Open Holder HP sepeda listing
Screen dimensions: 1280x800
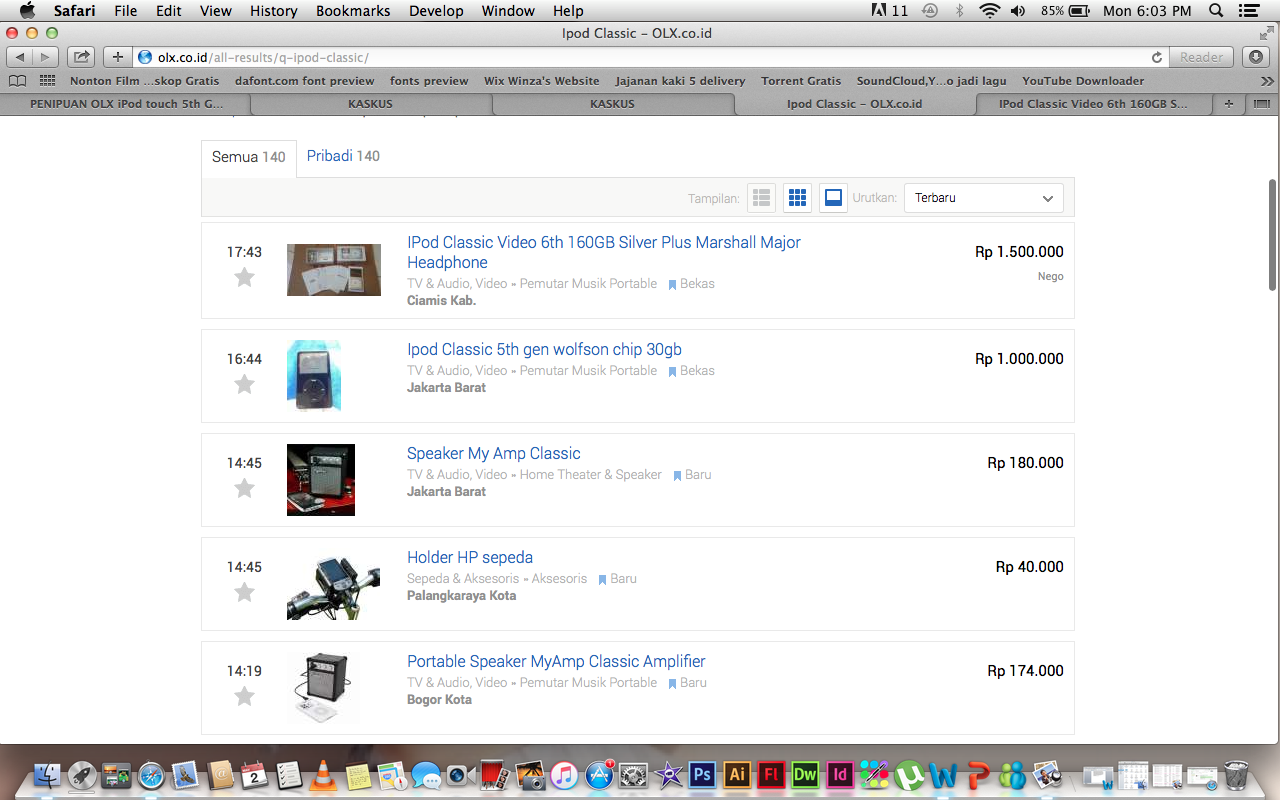tap(470, 557)
